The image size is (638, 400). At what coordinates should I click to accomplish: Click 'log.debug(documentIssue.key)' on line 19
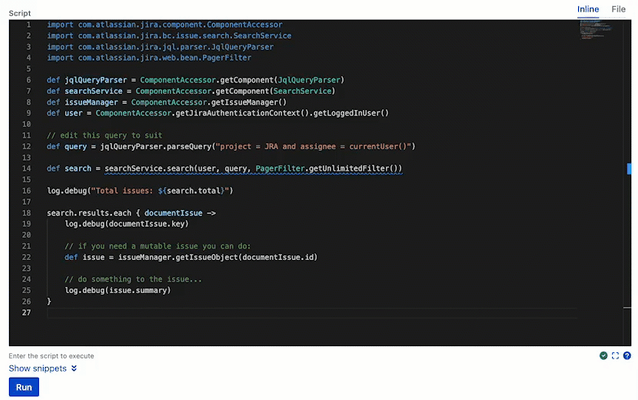coord(127,224)
